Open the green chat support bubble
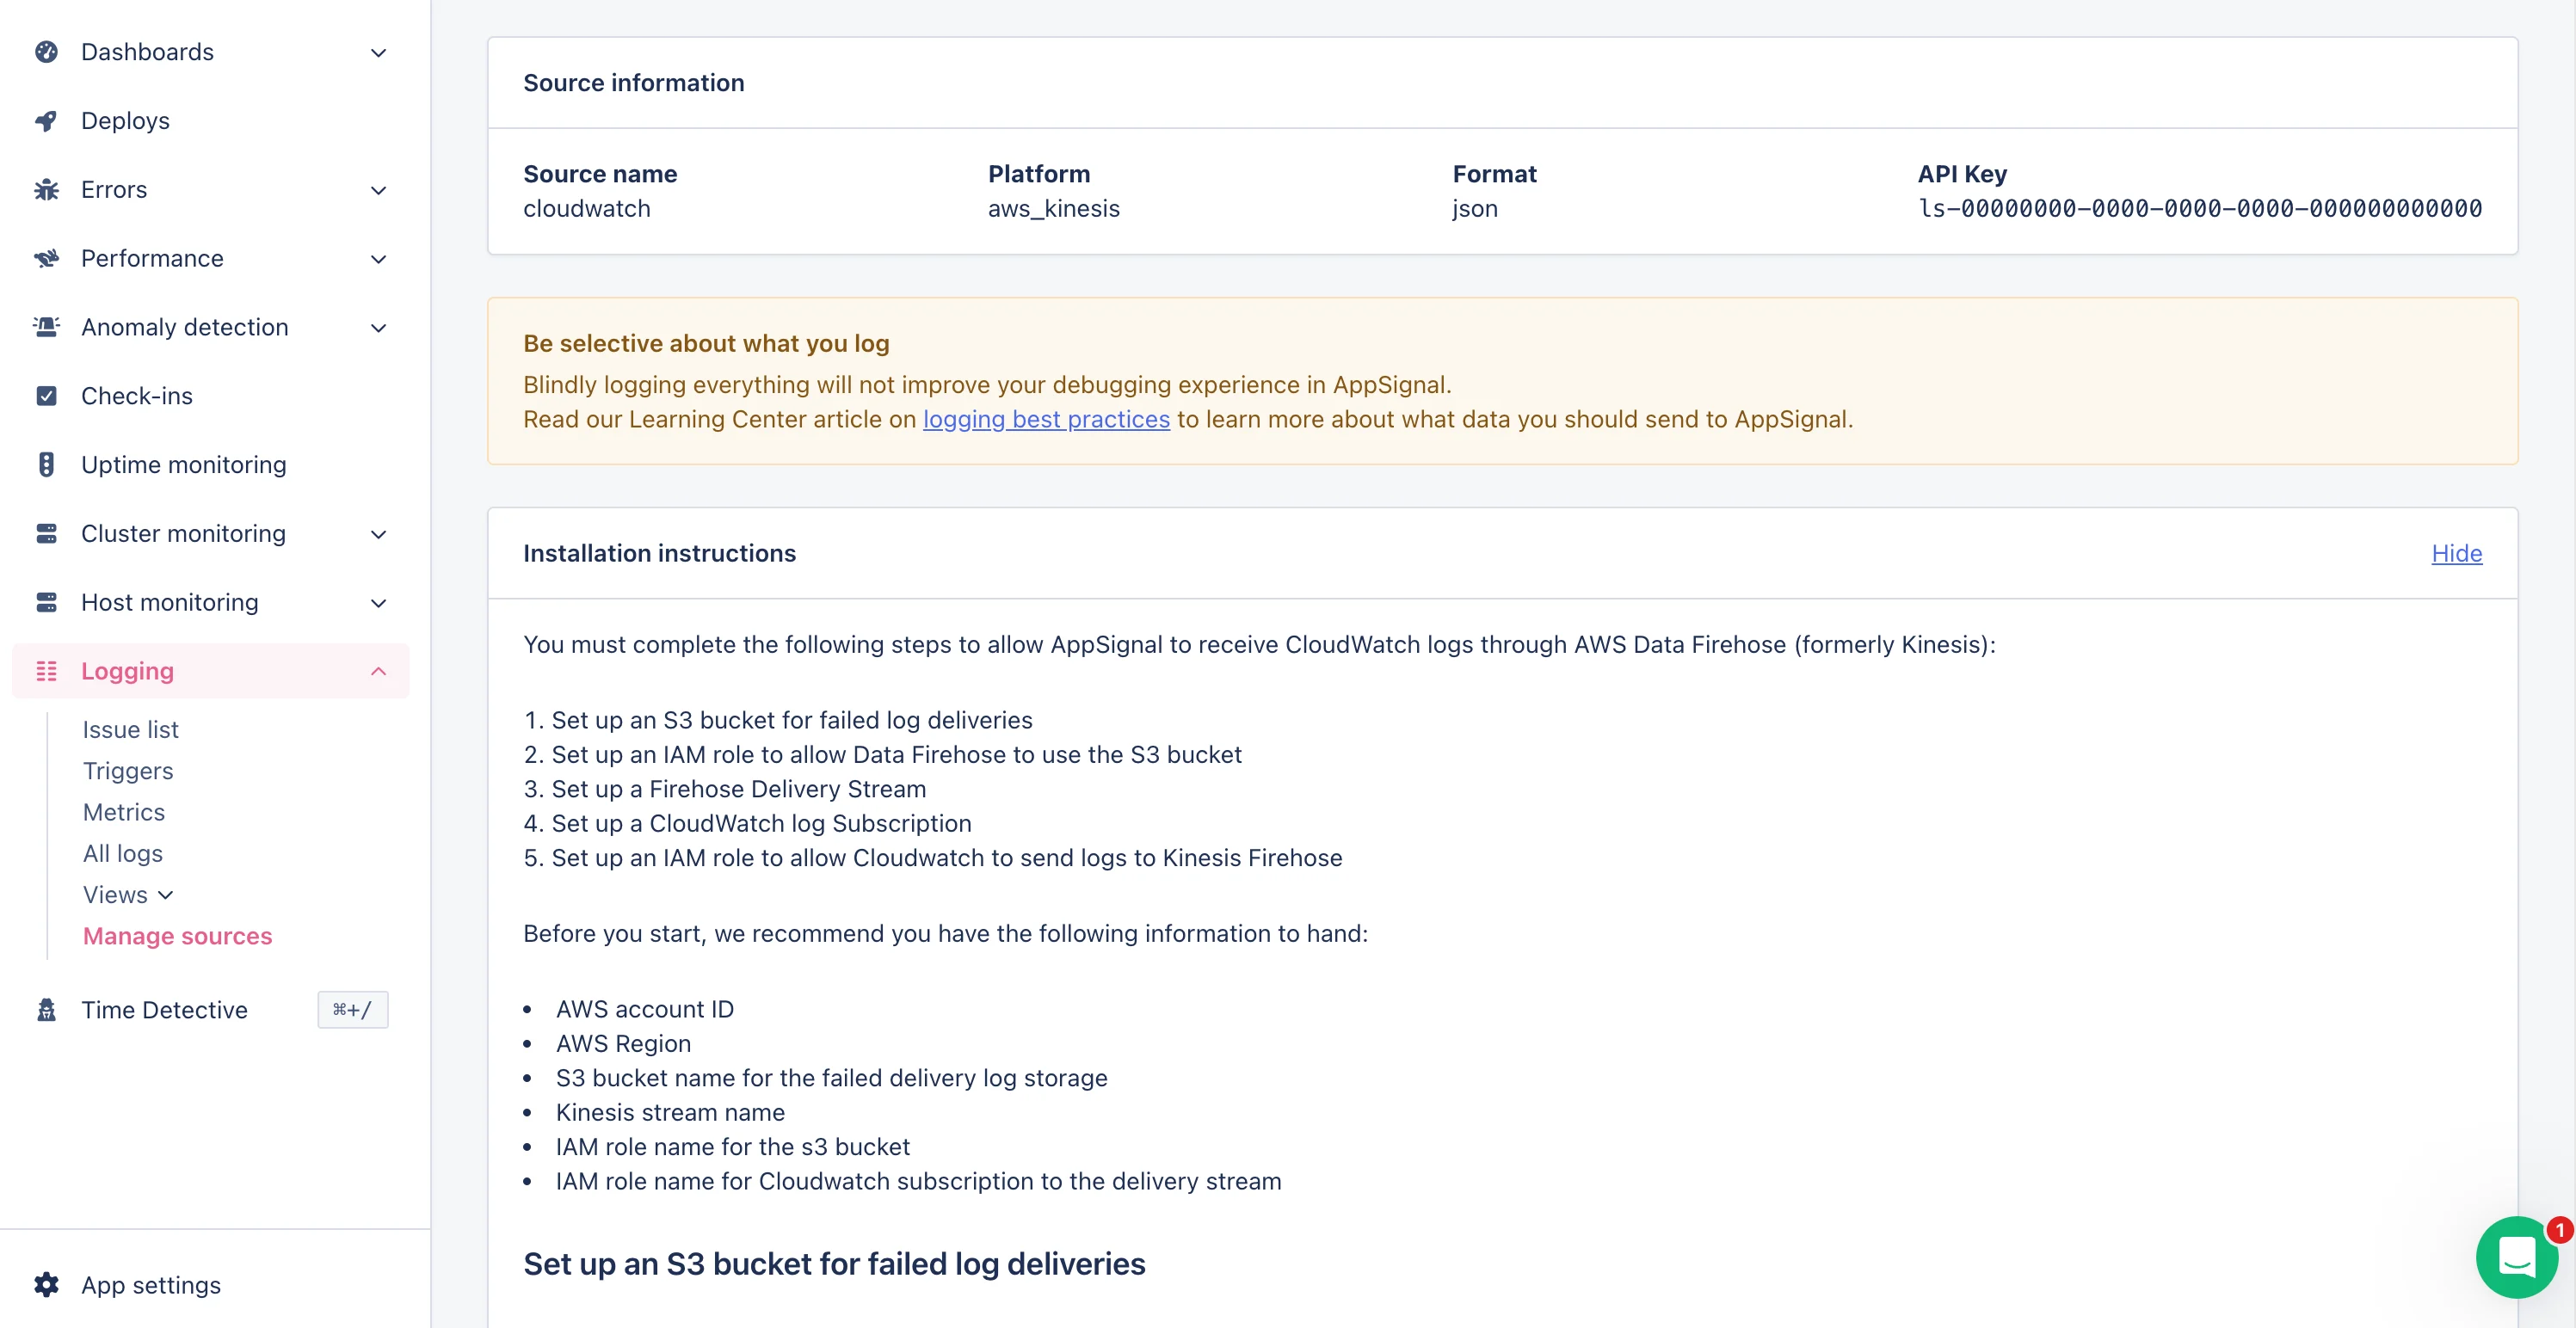 click(2517, 1257)
